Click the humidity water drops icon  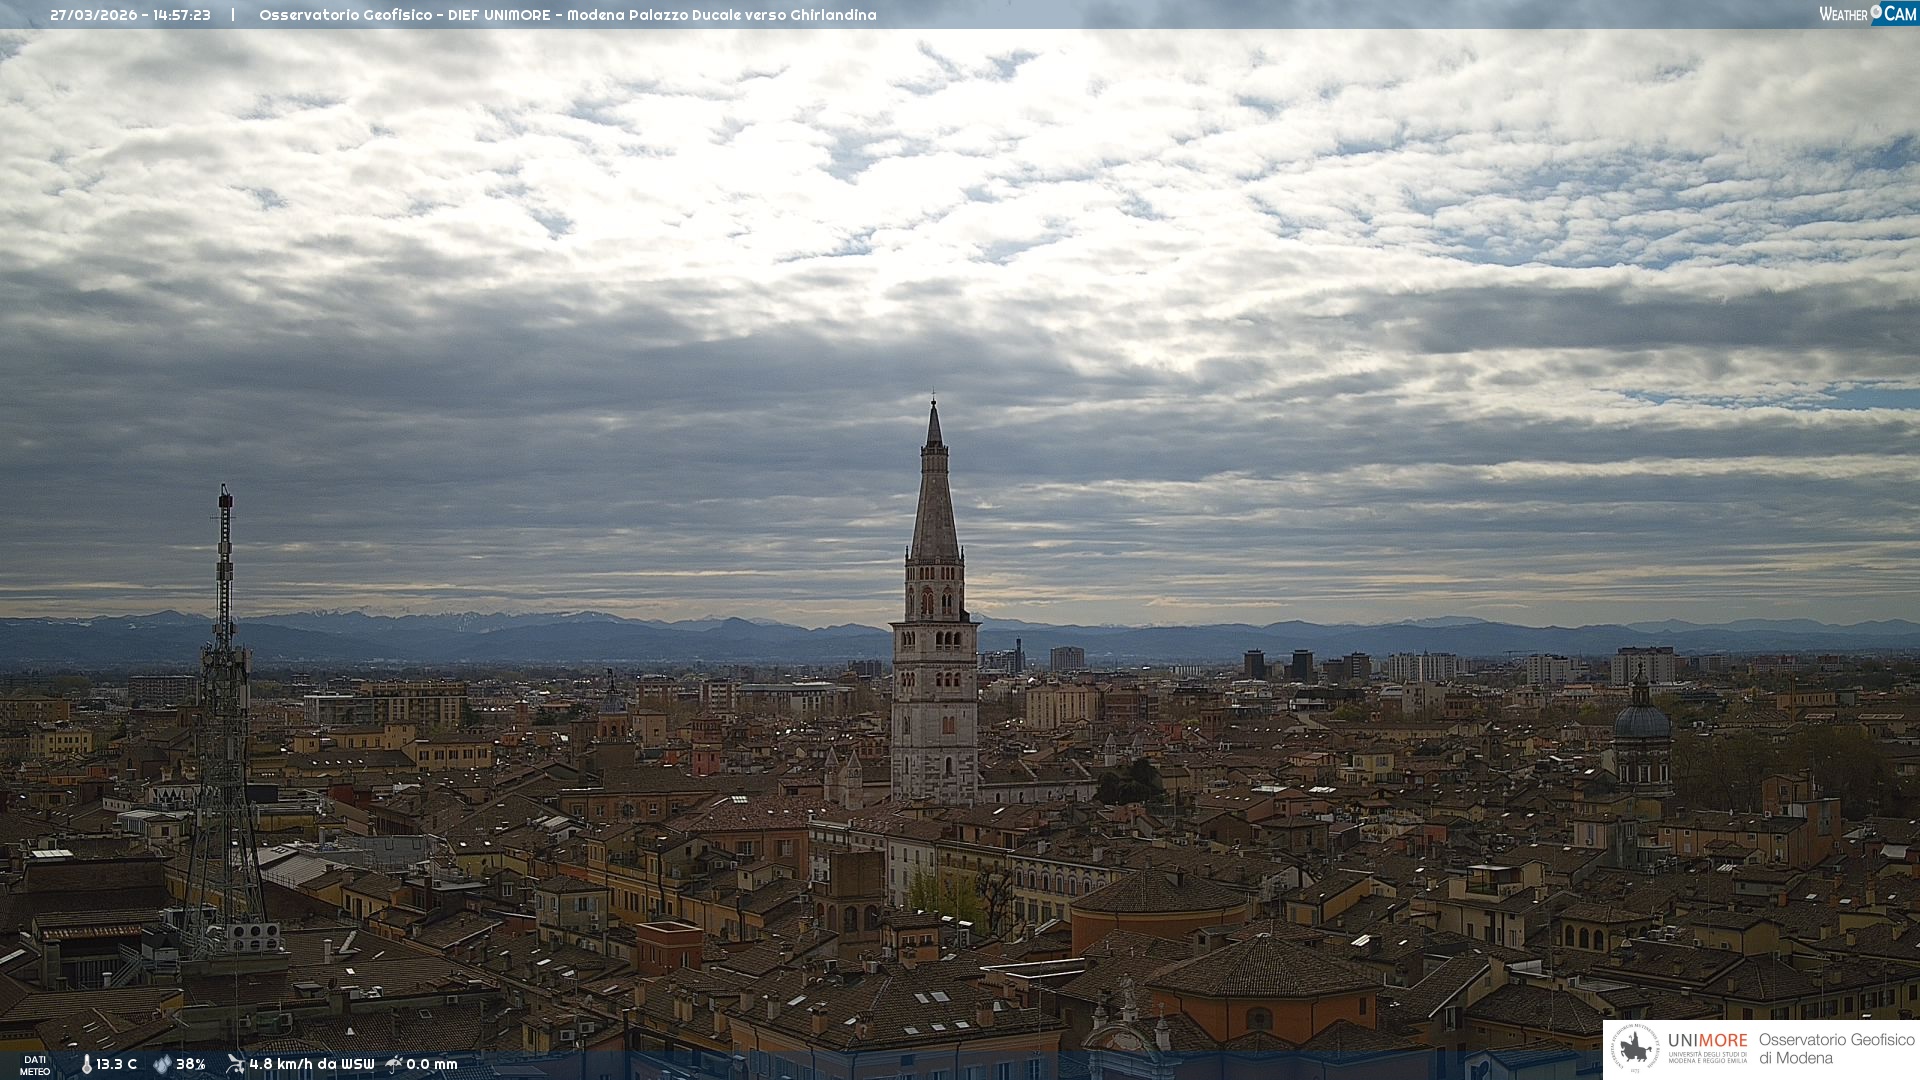point(162,1064)
